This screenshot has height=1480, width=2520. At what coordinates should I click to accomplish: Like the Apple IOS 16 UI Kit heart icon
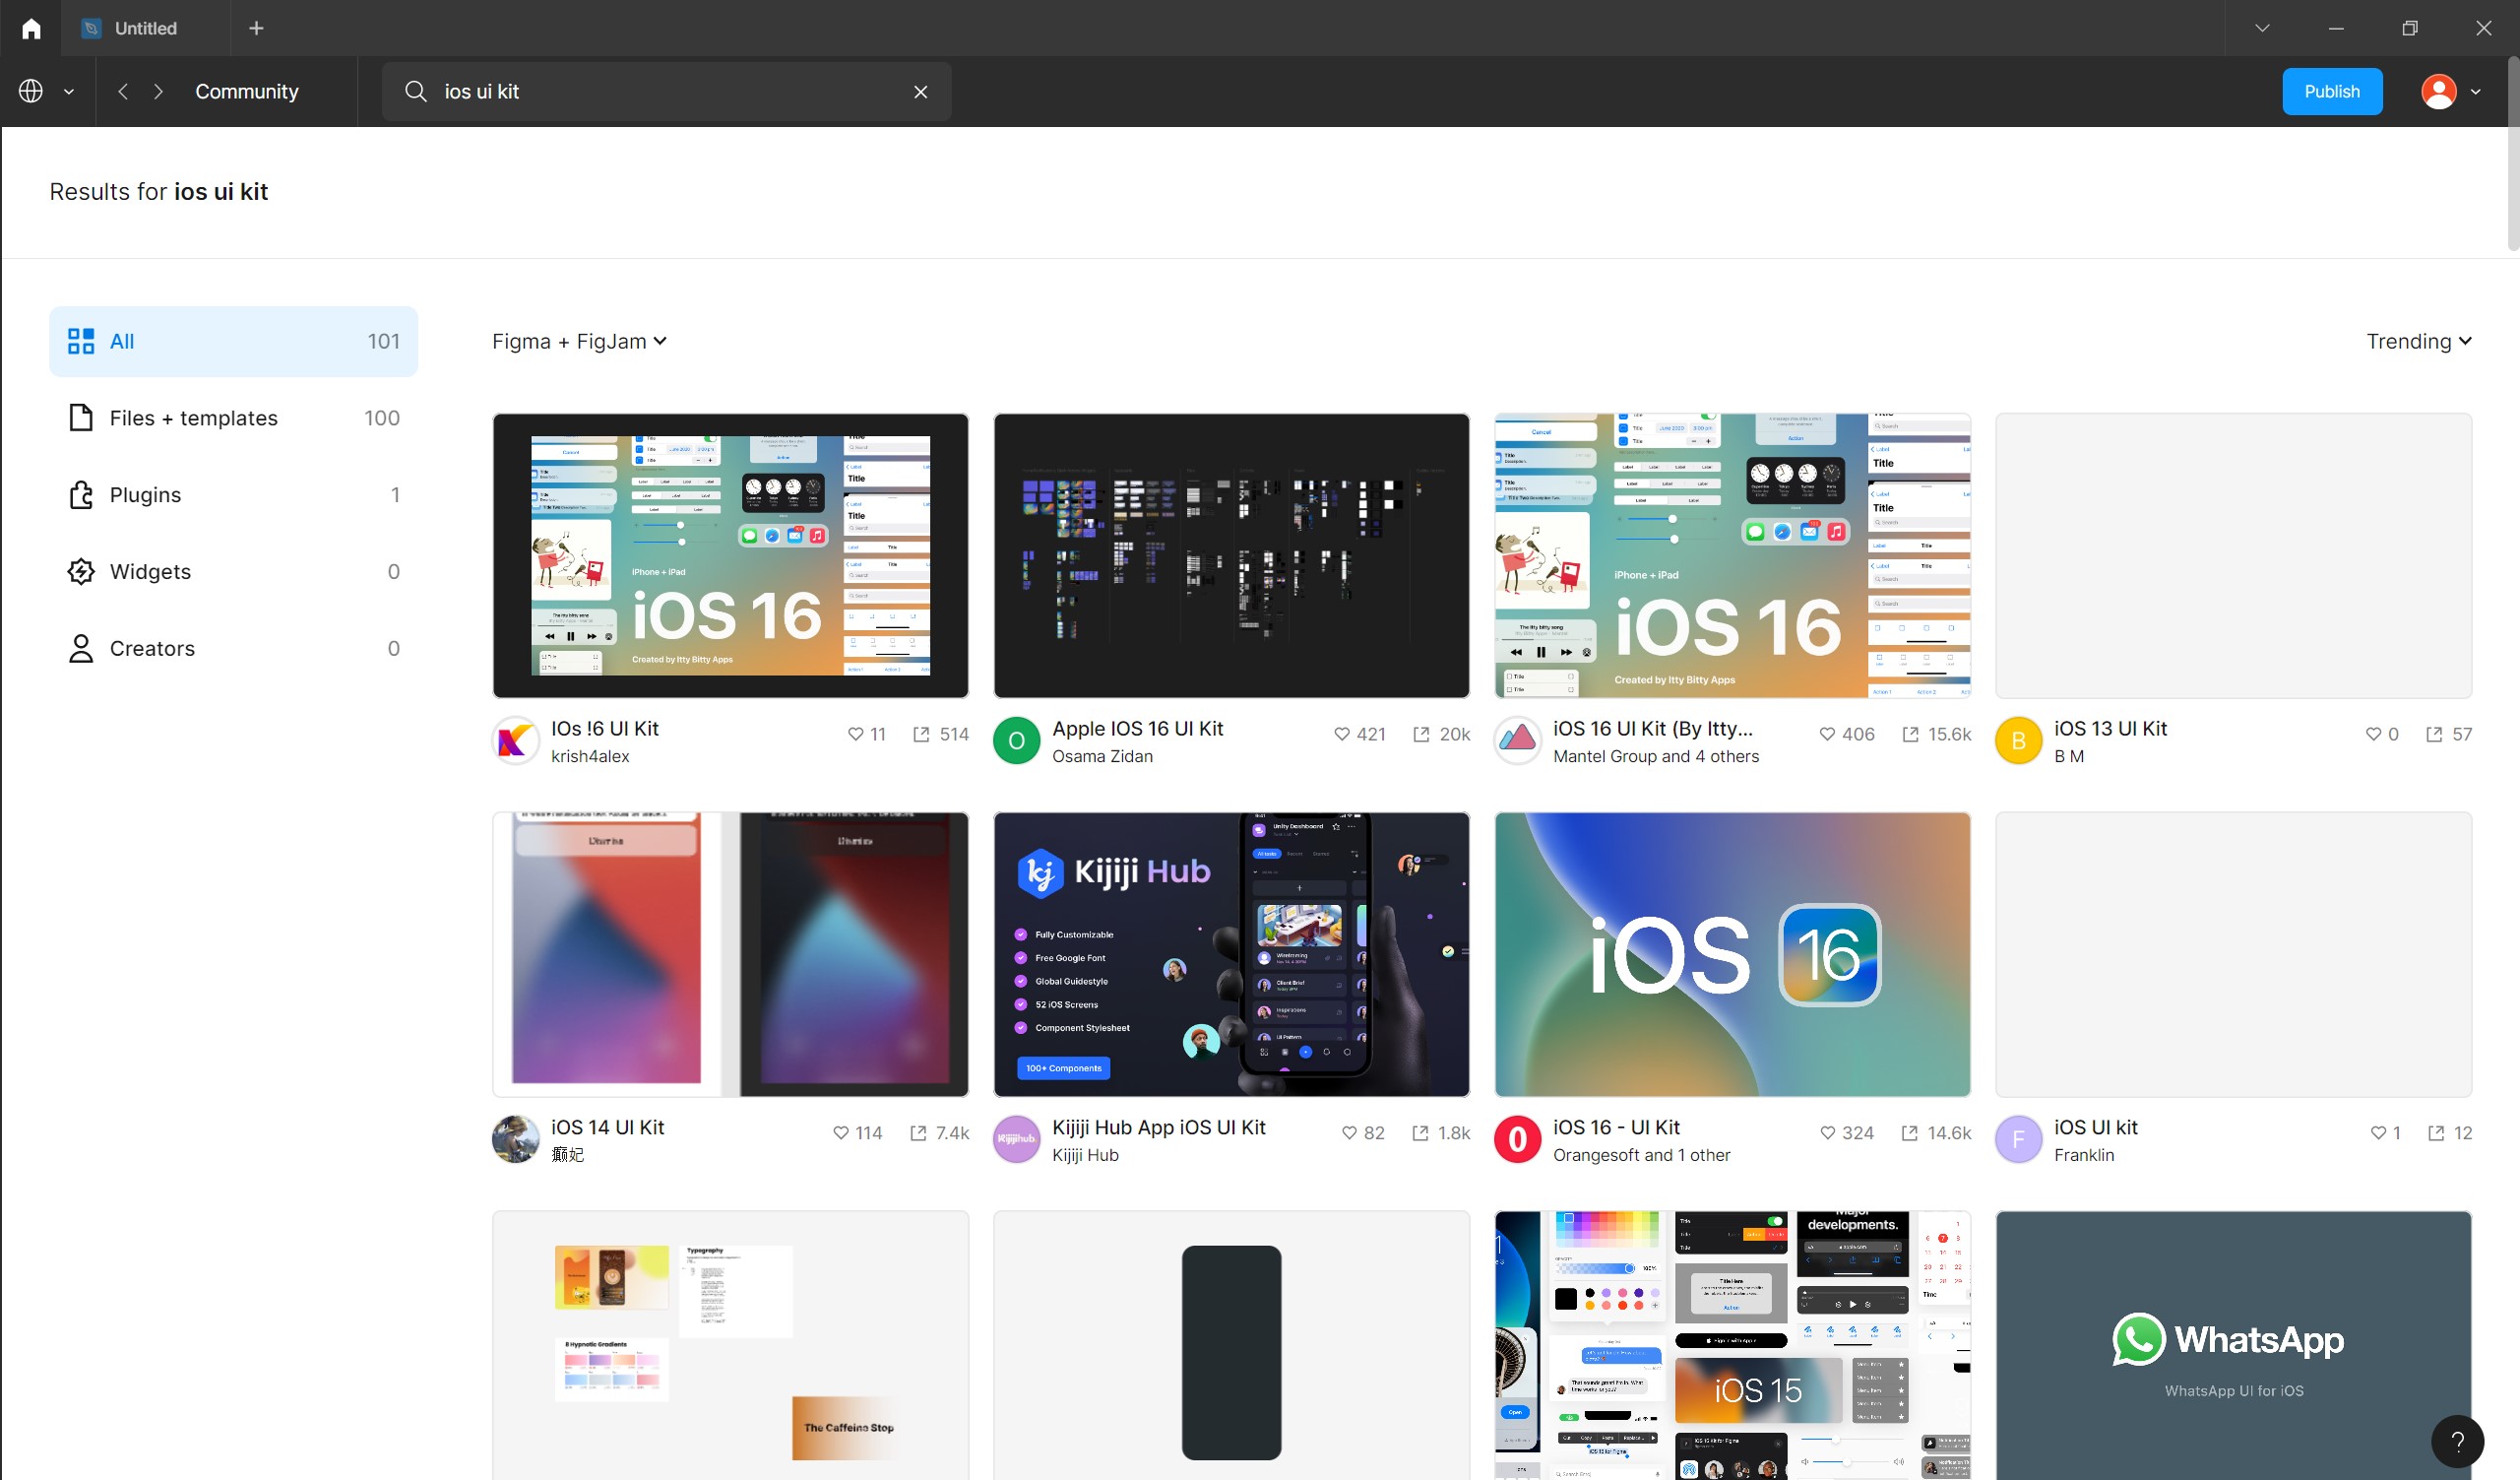(x=1342, y=734)
